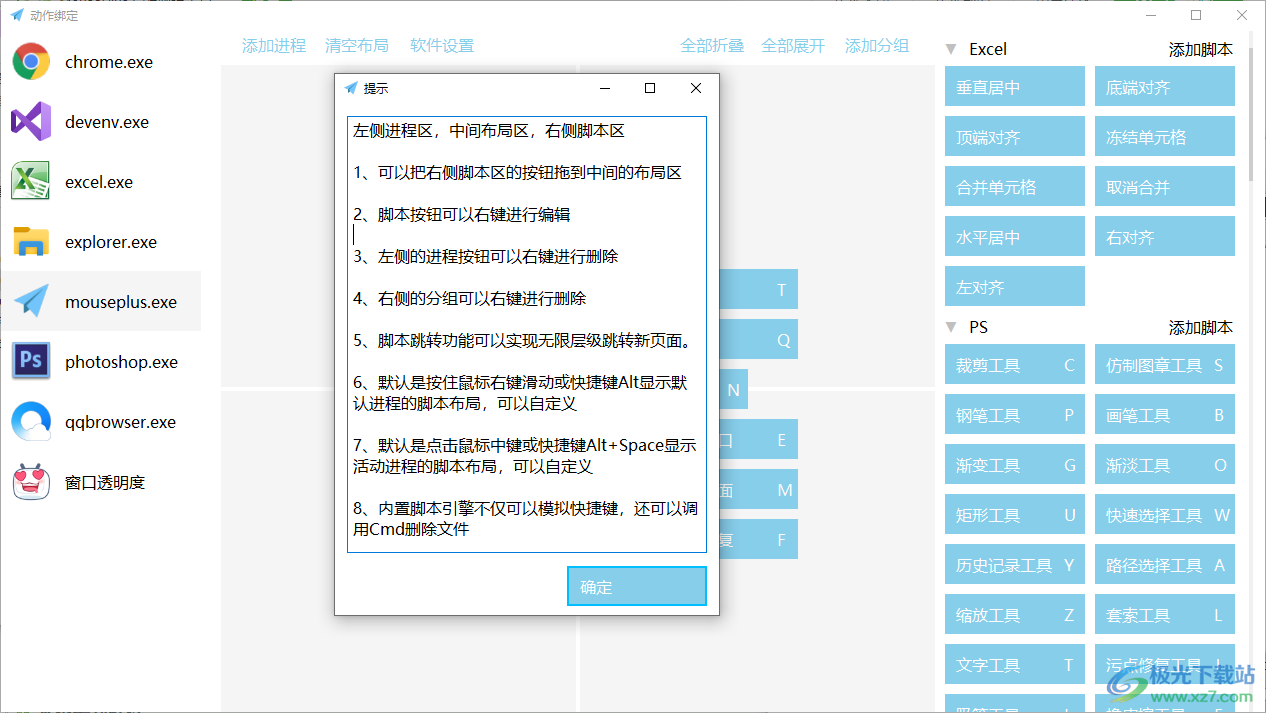Click the 文字工具 T script button
Screen dimensions: 1266x713
(1015, 664)
